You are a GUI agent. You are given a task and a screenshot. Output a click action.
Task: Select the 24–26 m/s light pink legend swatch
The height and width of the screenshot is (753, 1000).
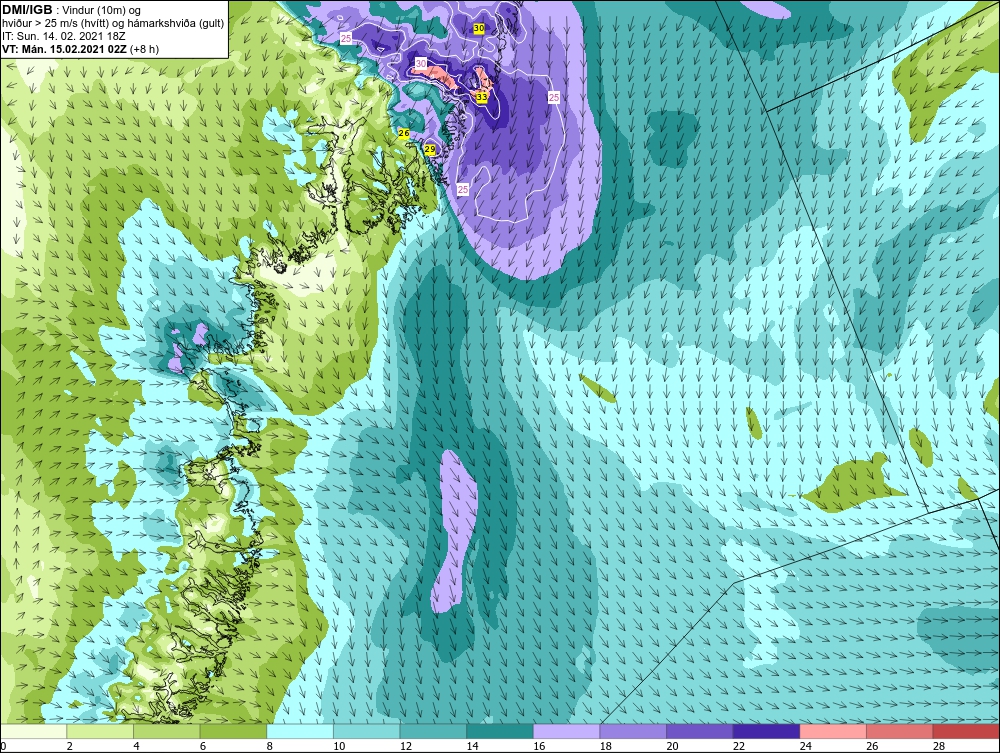click(833, 731)
